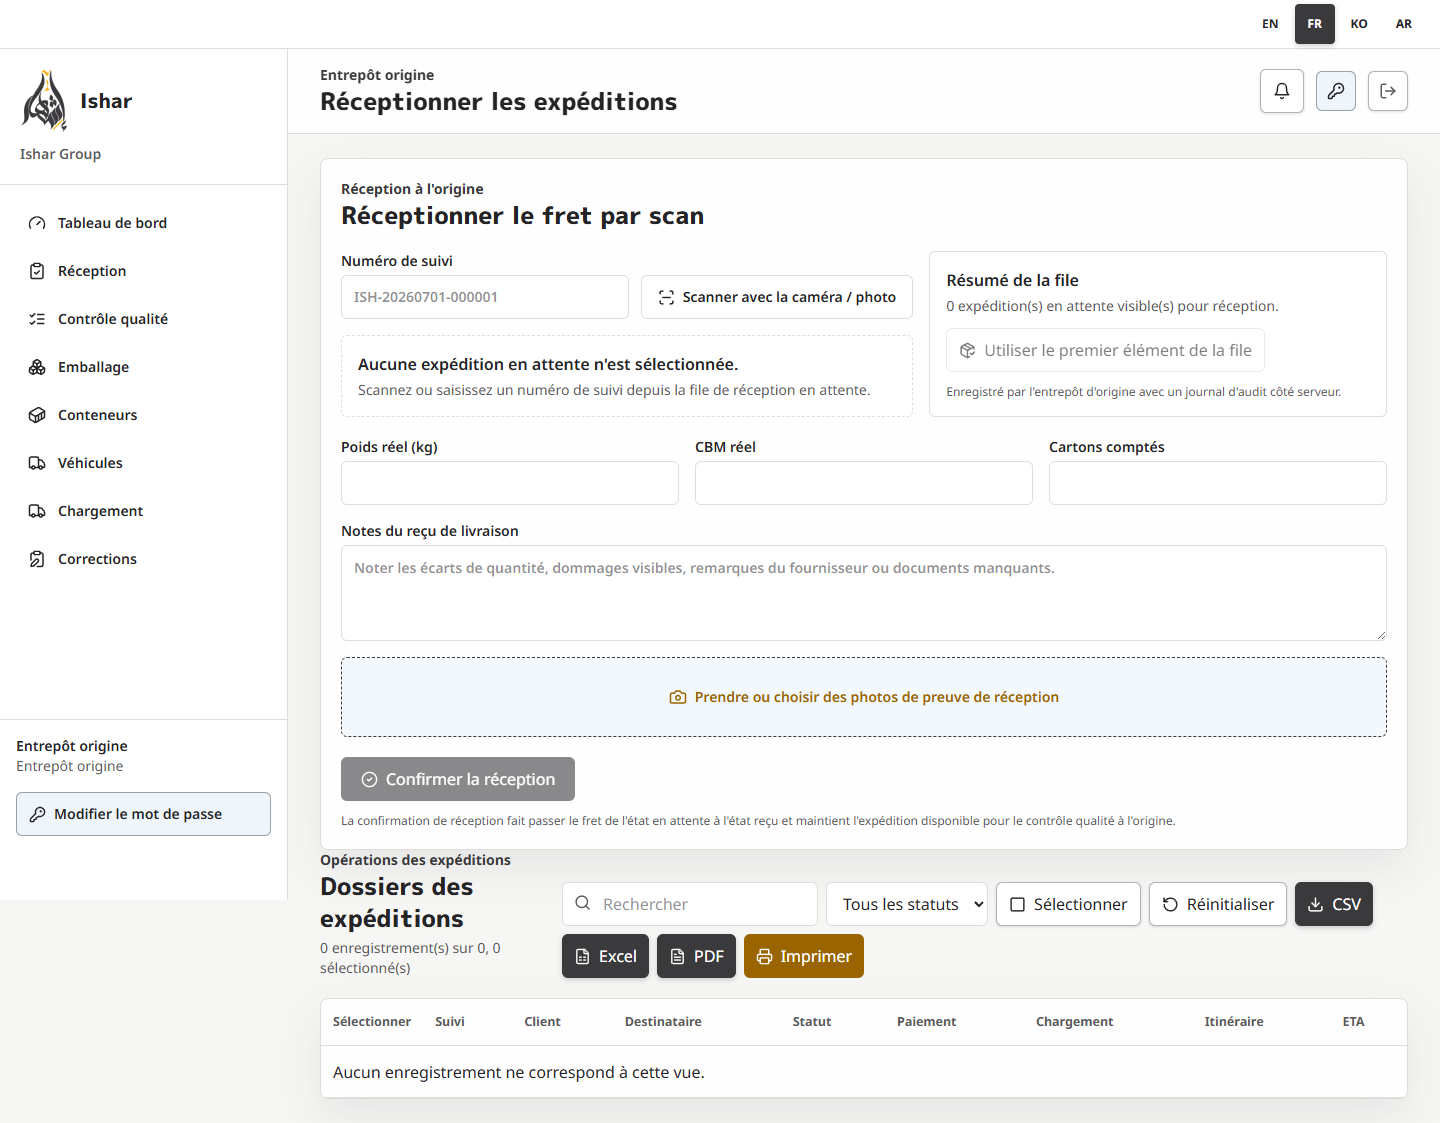Viewport: 1440px width, 1123px height.
Task: Click the logout icon in header
Action: coord(1388,91)
